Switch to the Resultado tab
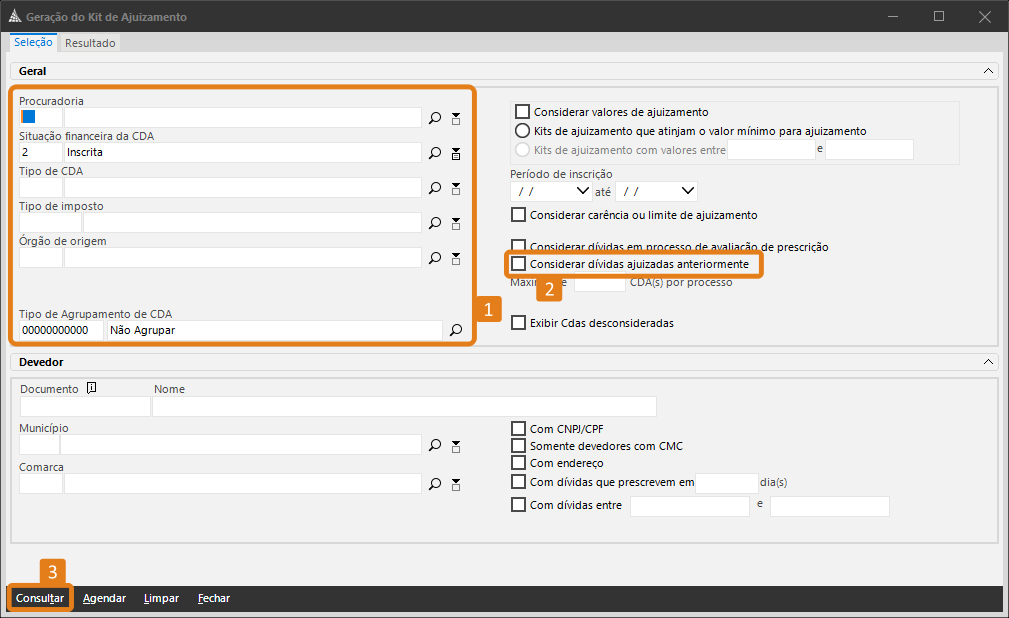The width and height of the screenshot is (1009, 618). click(x=91, y=43)
